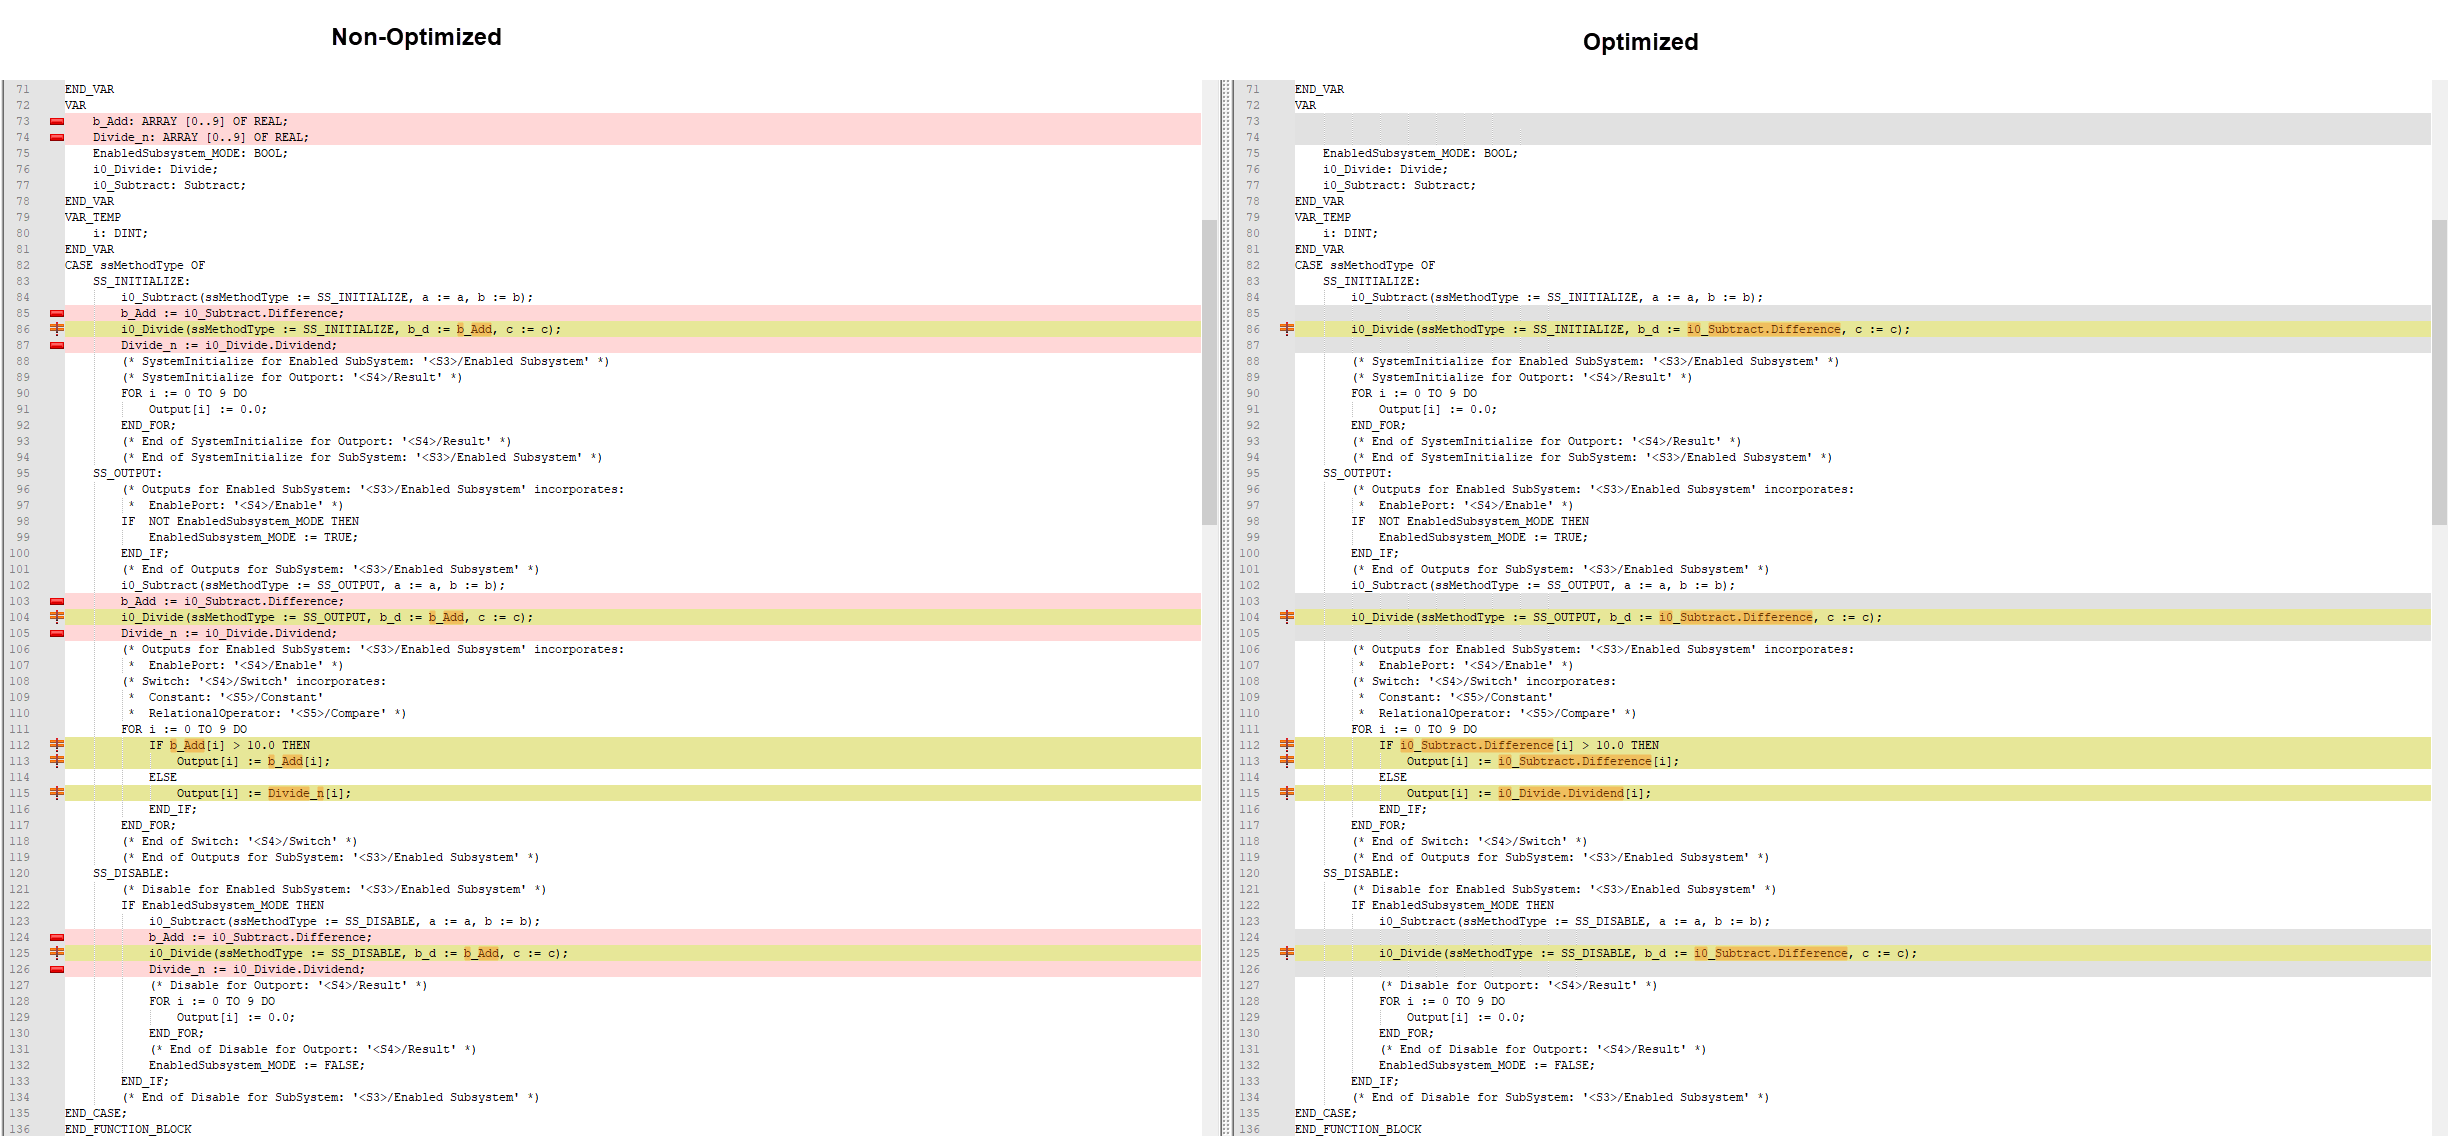Click the change marker beside line 112, left pane
This screenshot has width=2448, height=1136.
coord(57,745)
